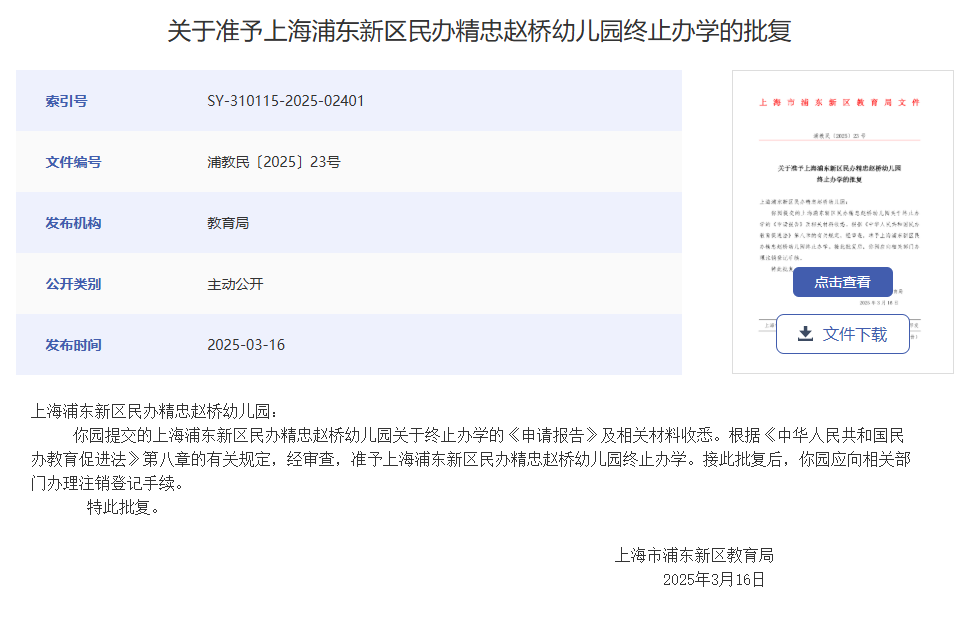The height and width of the screenshot is (617, 972).
Task: Click the red header in document preview
Action: [x=840, y=103]
